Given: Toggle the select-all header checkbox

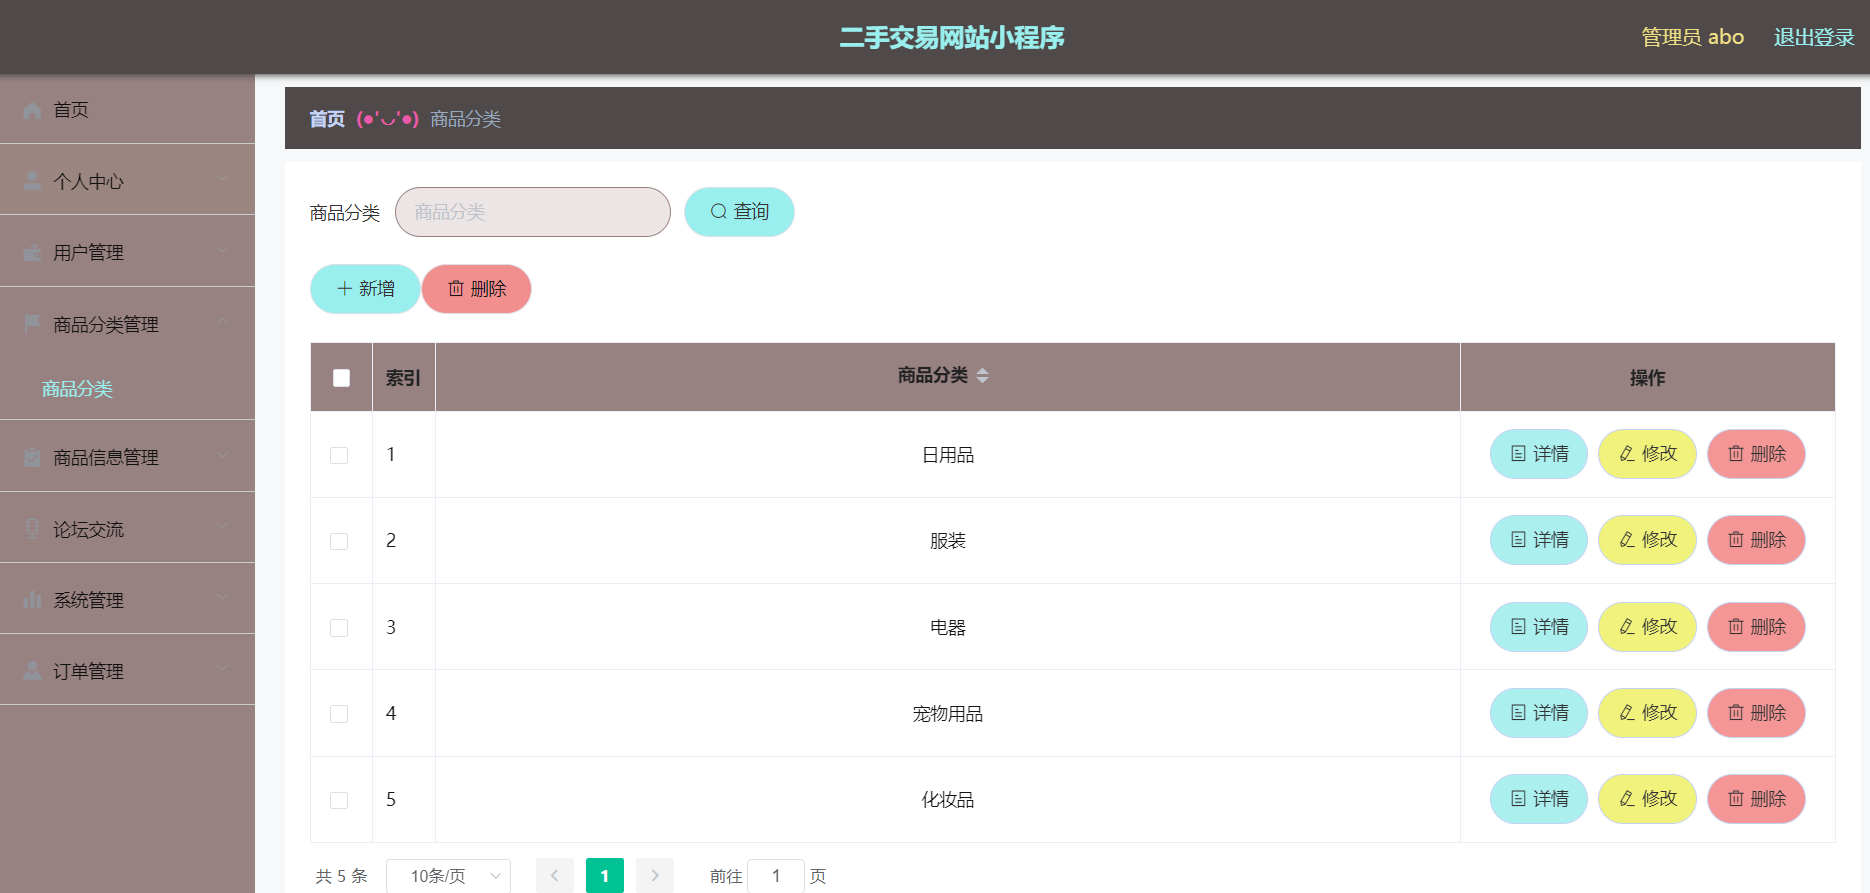Looking at the screenshot, I should (341, 378).
